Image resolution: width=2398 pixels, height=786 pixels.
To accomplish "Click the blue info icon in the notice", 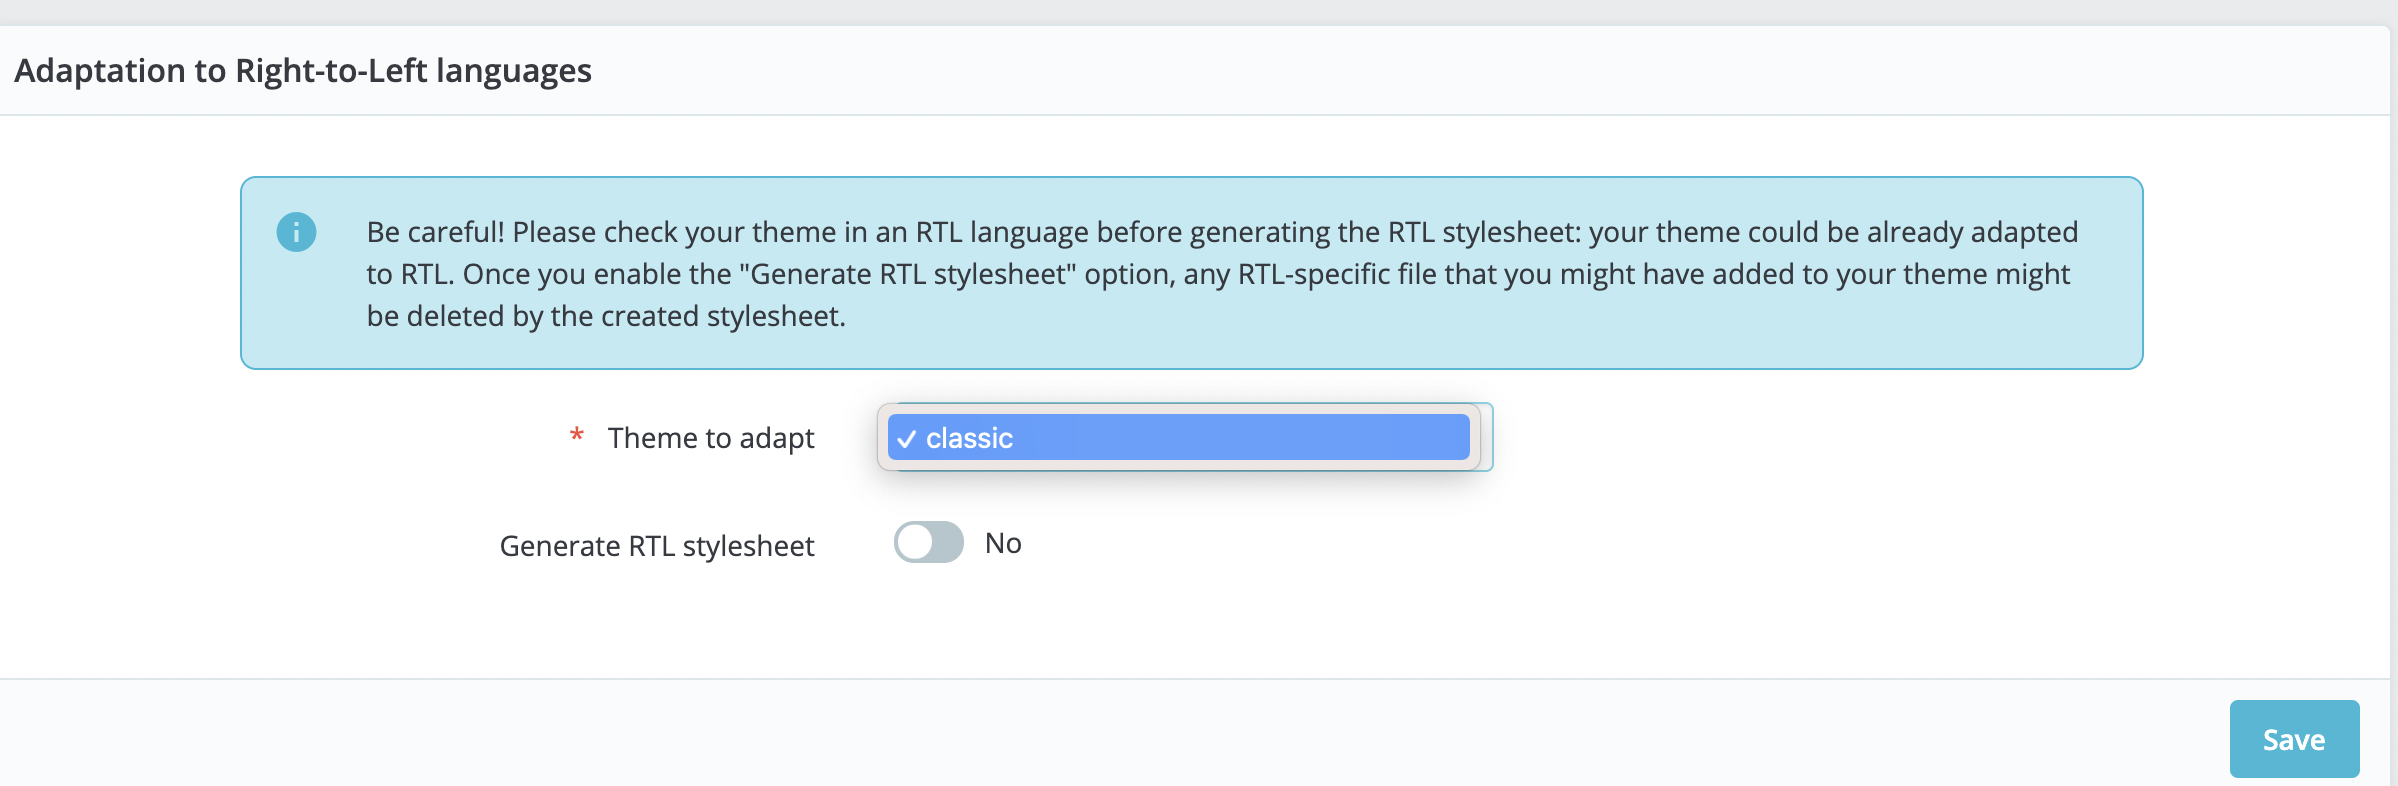I will (x=296, y=233).
